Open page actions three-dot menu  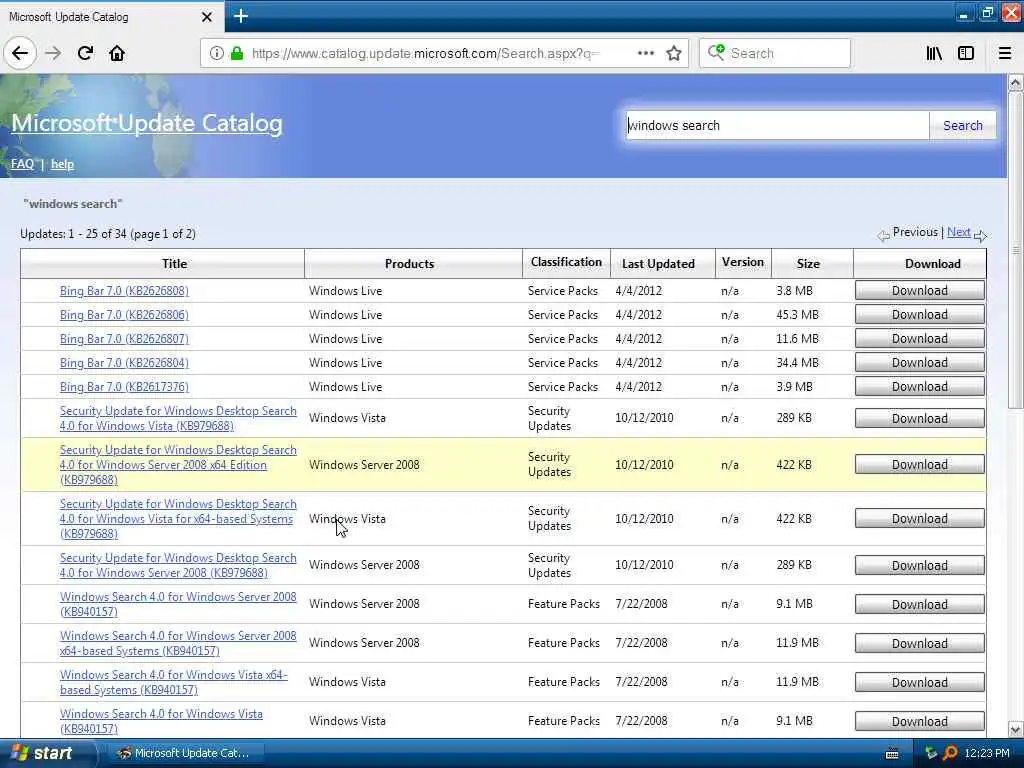(x=645, y=53)
